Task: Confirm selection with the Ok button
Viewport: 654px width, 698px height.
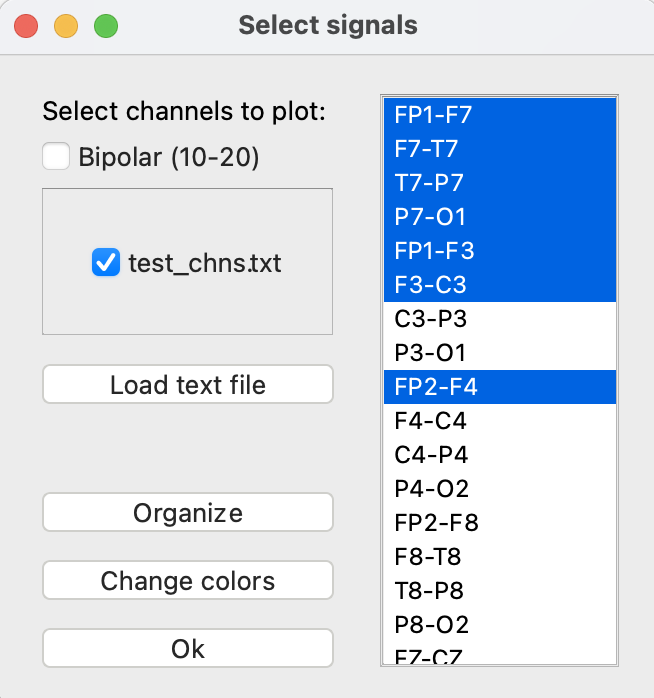Action: [x=188, y=649]
